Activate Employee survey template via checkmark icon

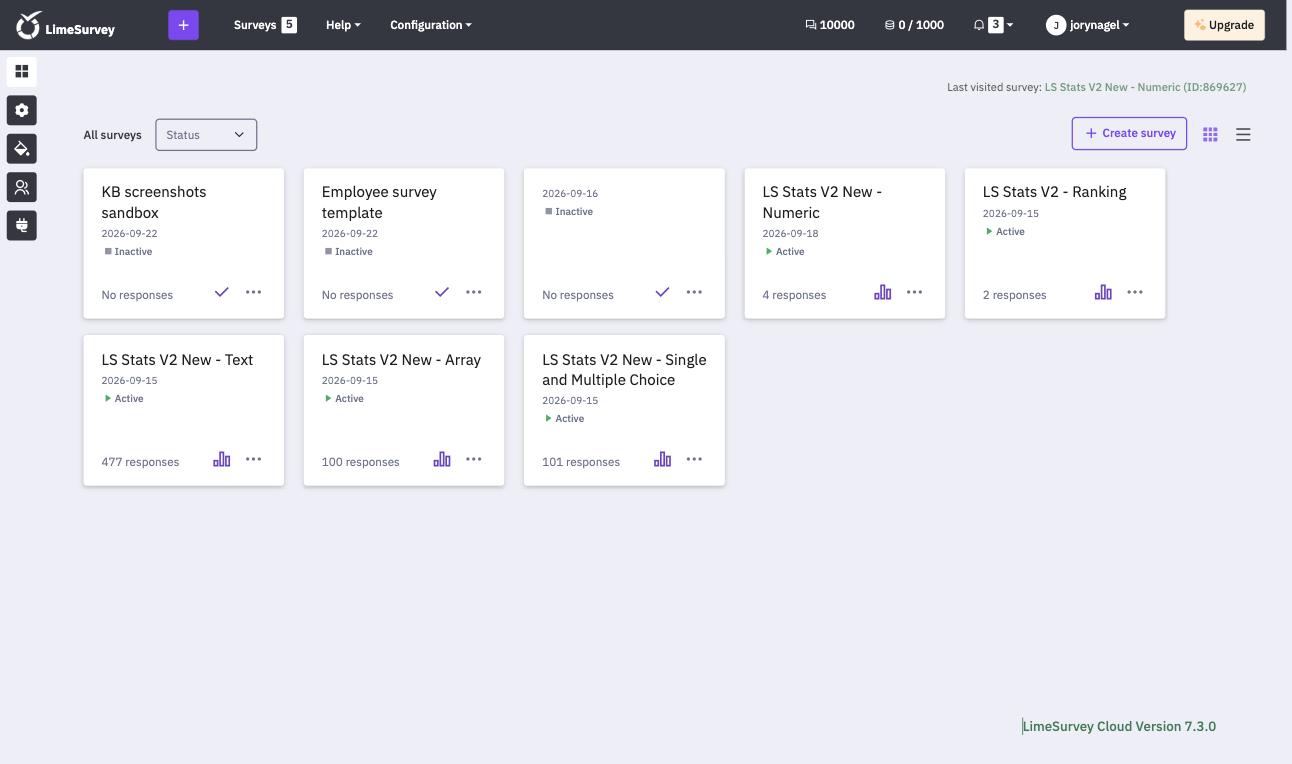click(442, 292)
